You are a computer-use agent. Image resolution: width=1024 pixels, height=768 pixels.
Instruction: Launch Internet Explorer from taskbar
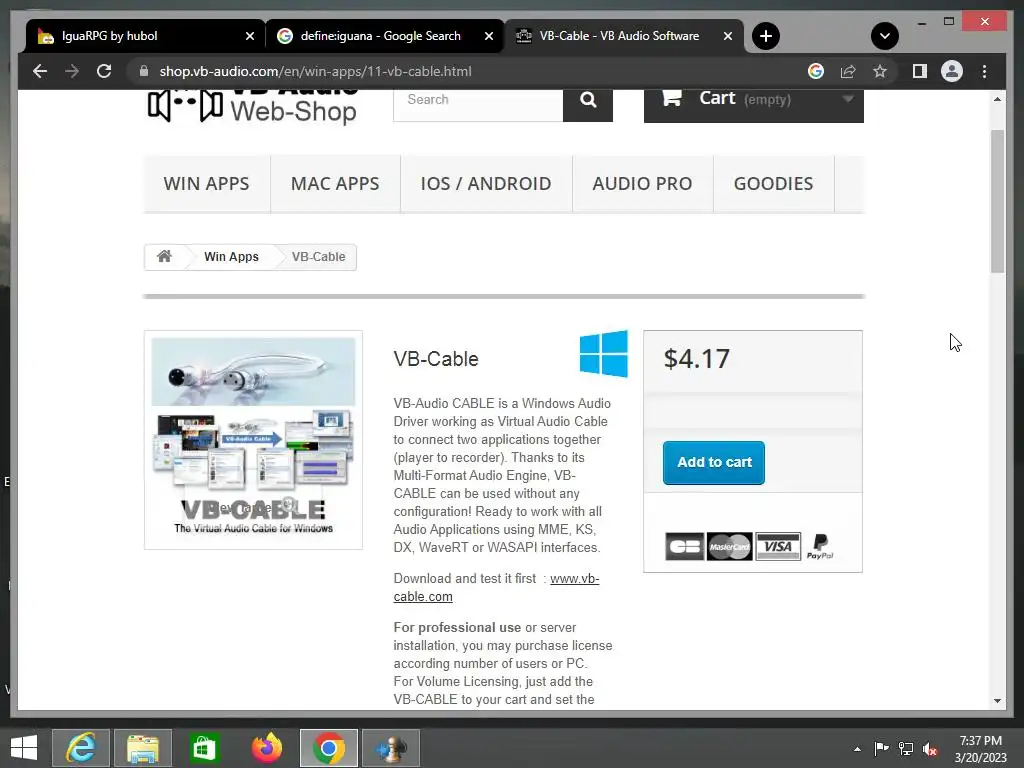click(80, 748)
